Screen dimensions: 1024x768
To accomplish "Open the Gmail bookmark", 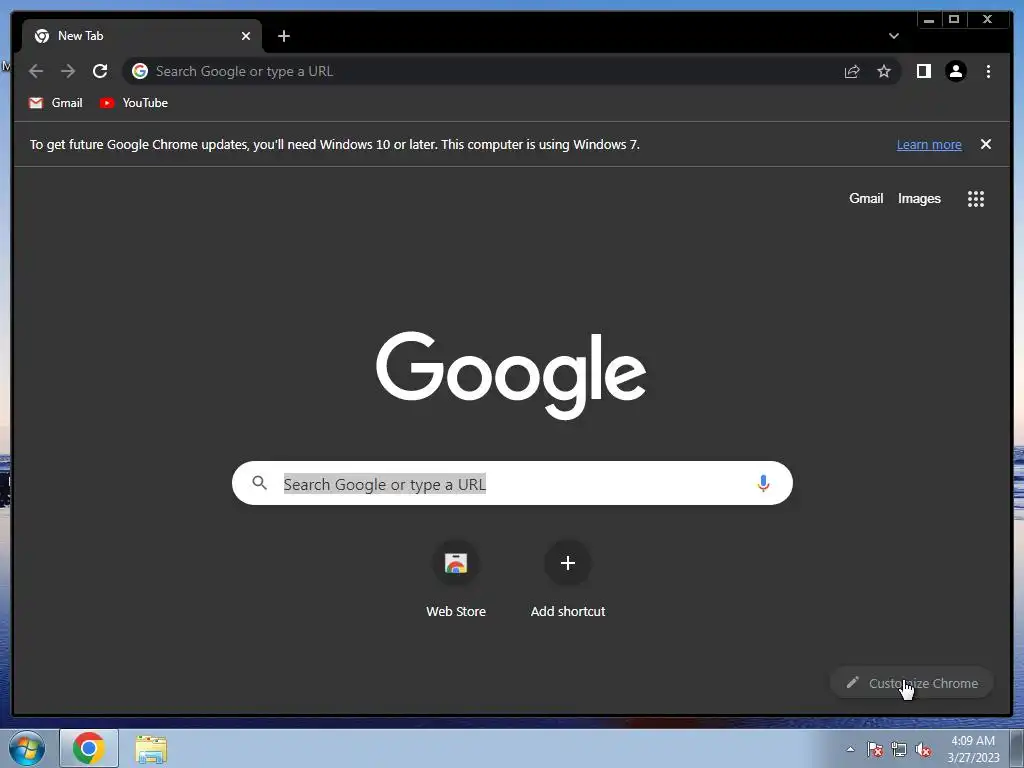I will (56, 103).
